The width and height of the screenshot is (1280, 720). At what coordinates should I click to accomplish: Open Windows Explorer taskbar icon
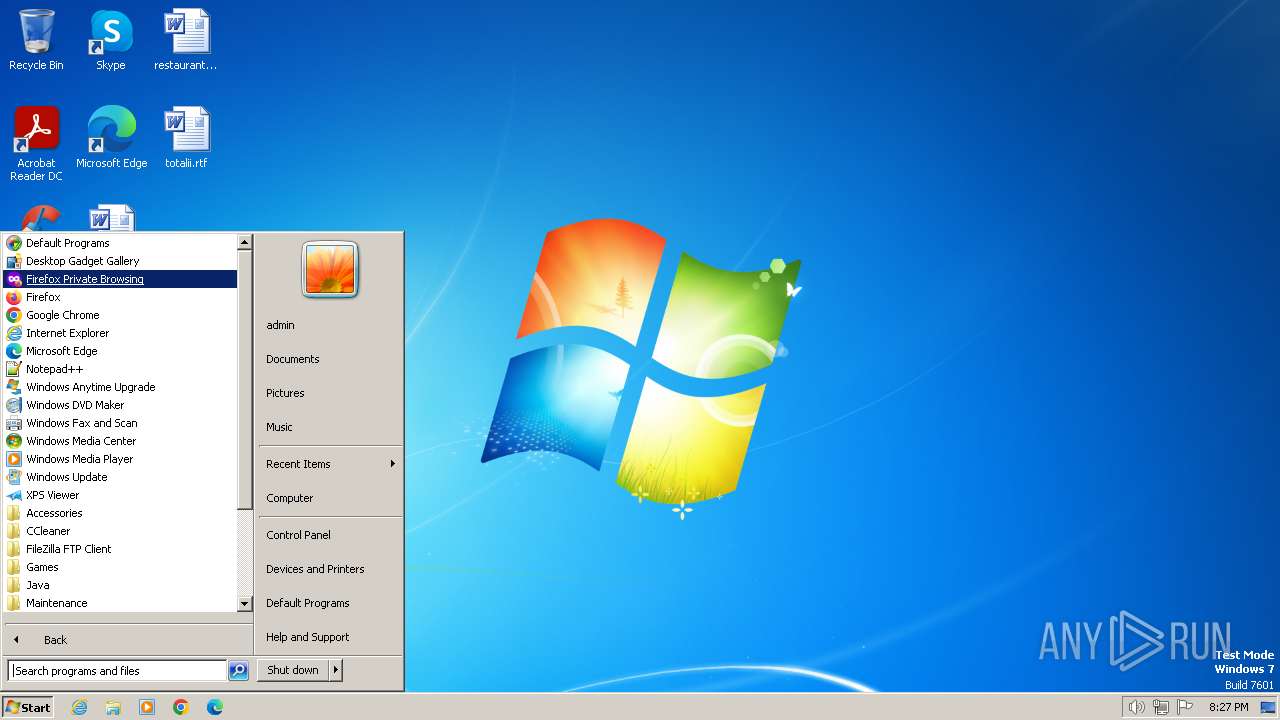pos(113,707)
